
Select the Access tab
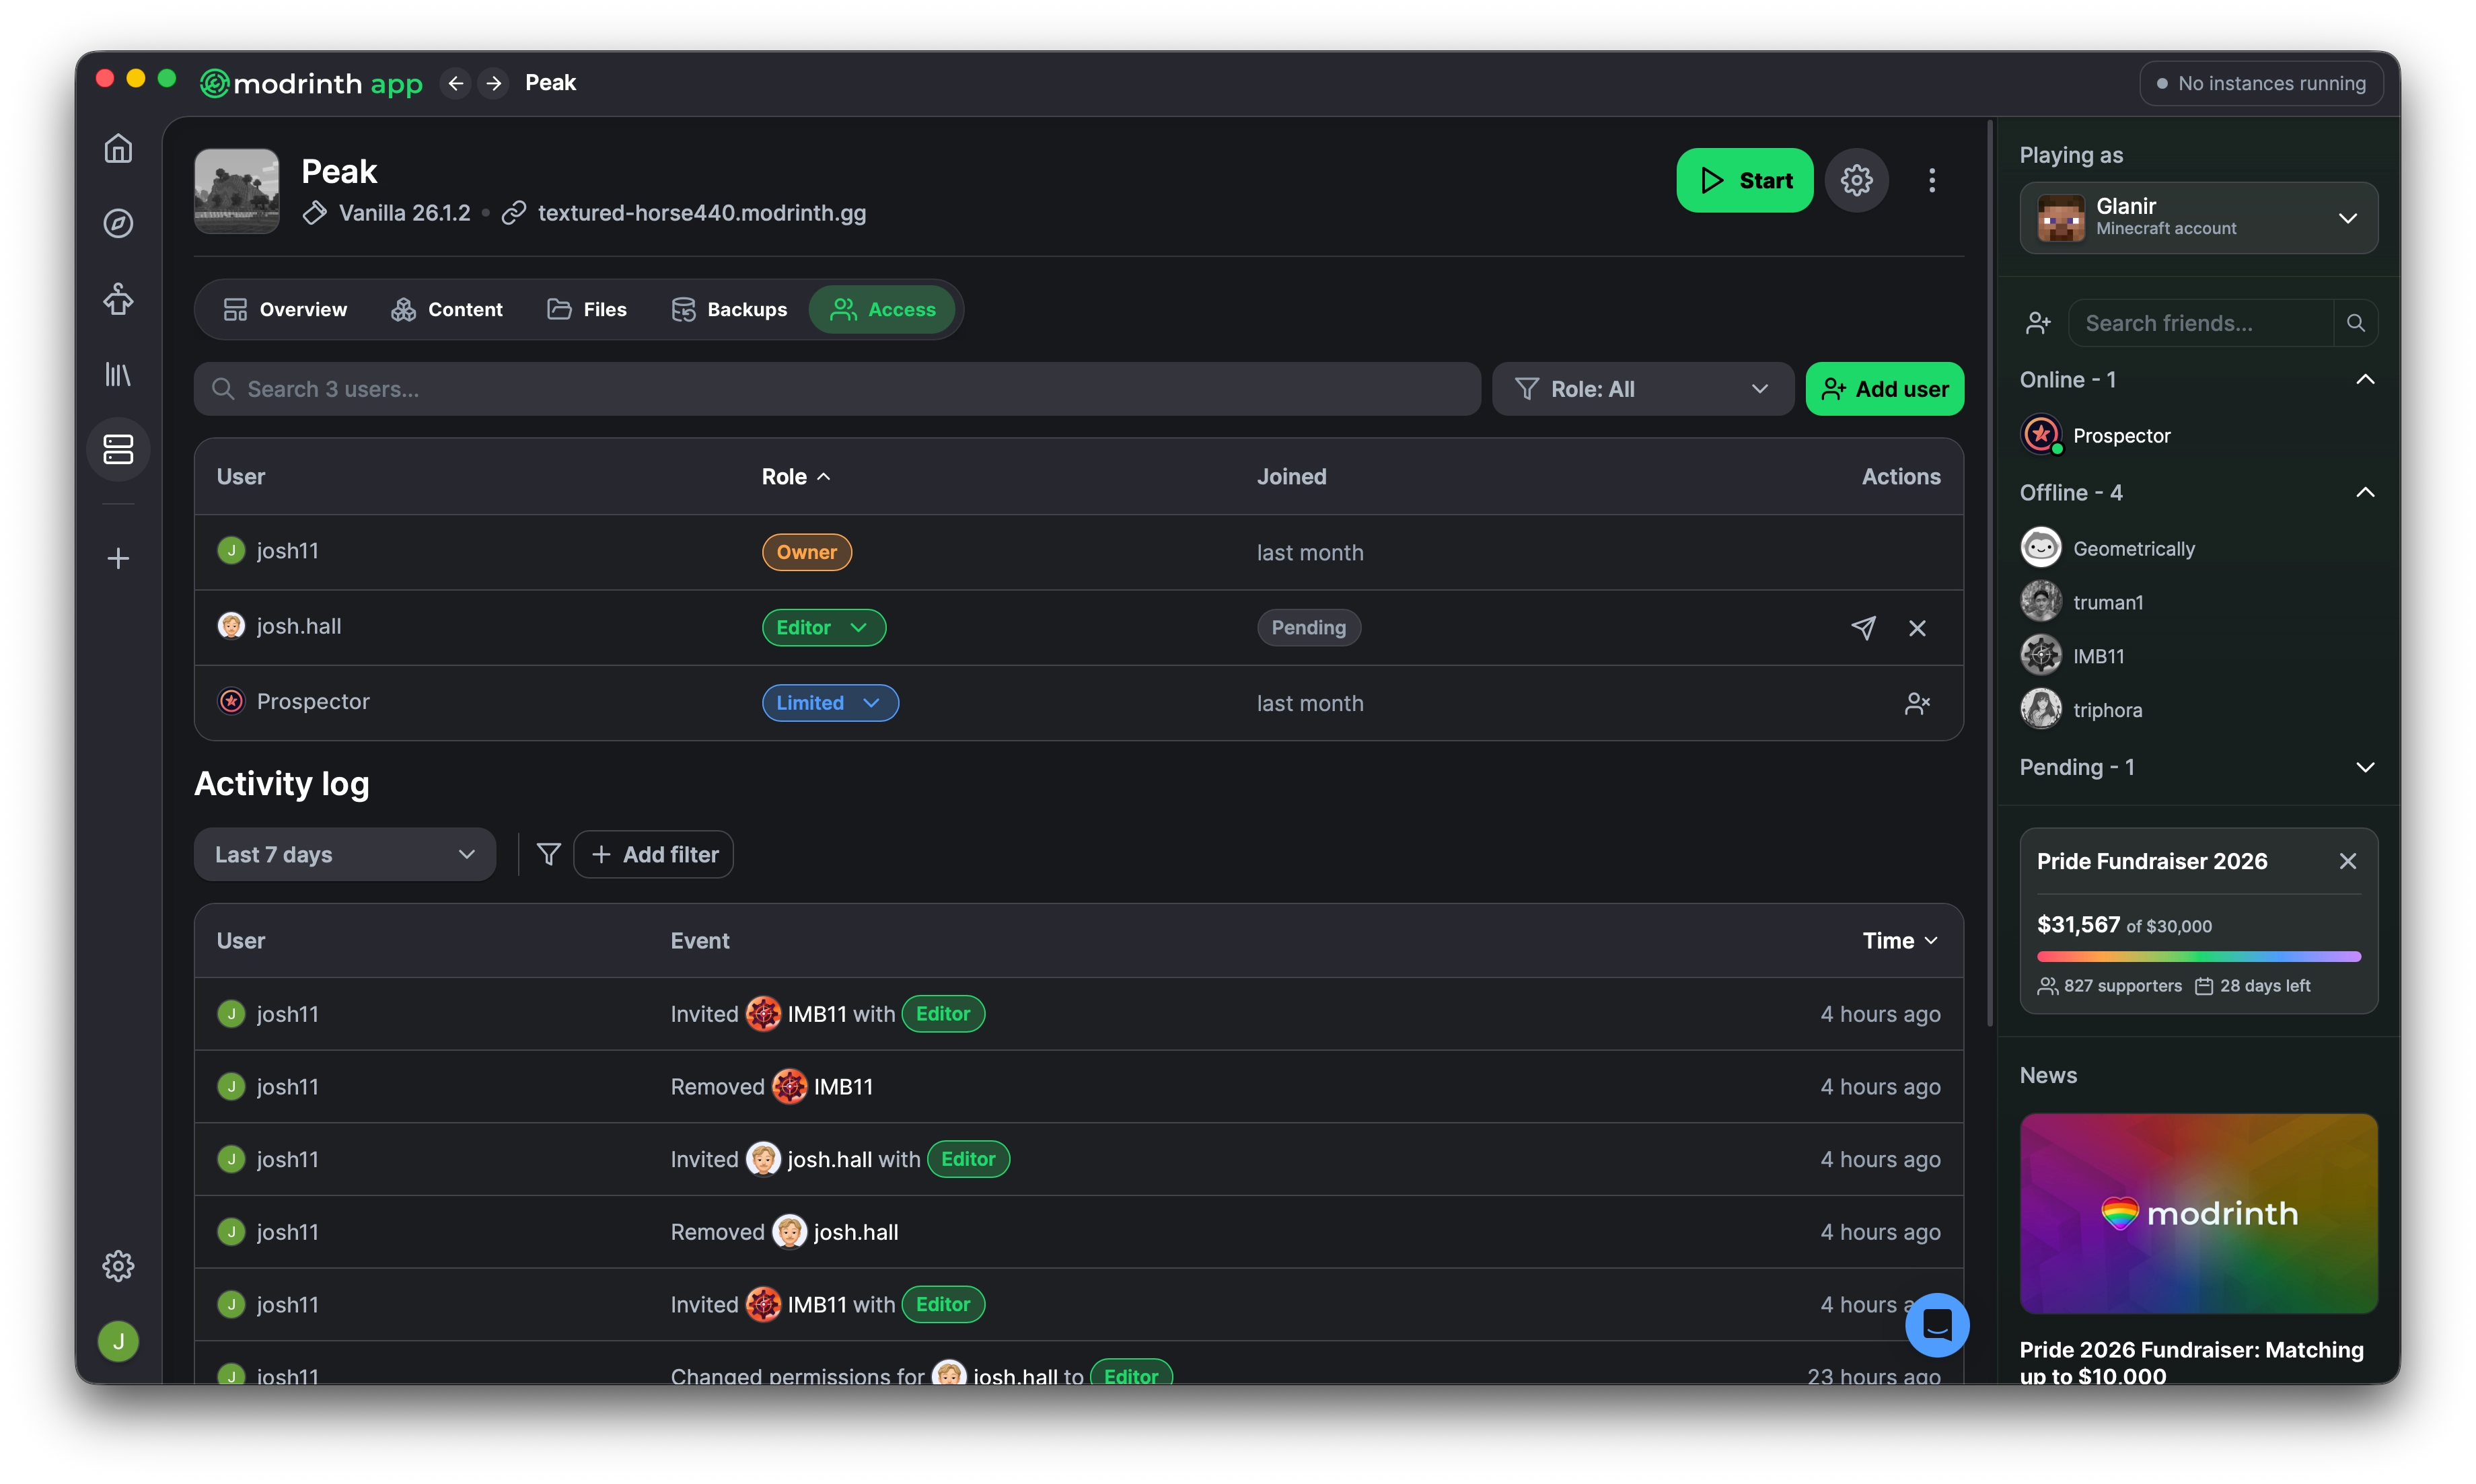[883, 309]
